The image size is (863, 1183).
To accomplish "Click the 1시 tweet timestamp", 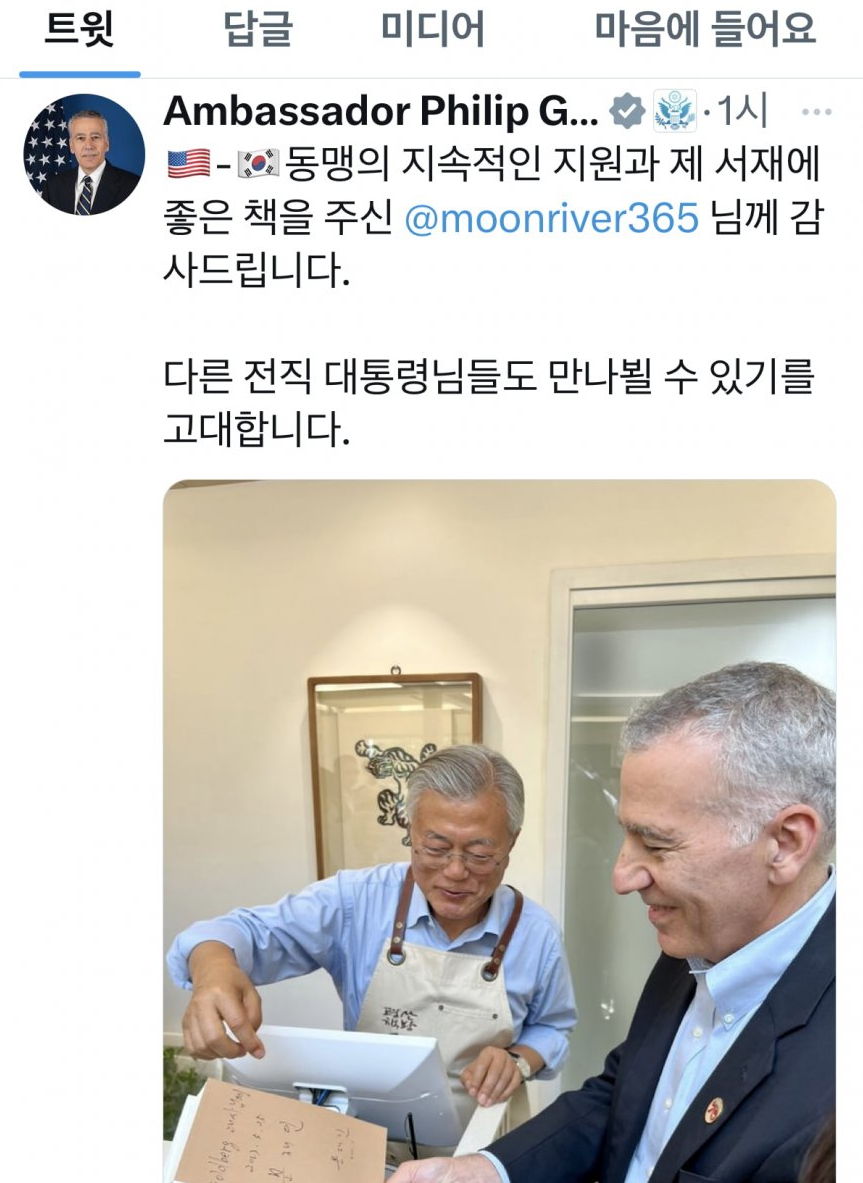I will click(742, 112).
